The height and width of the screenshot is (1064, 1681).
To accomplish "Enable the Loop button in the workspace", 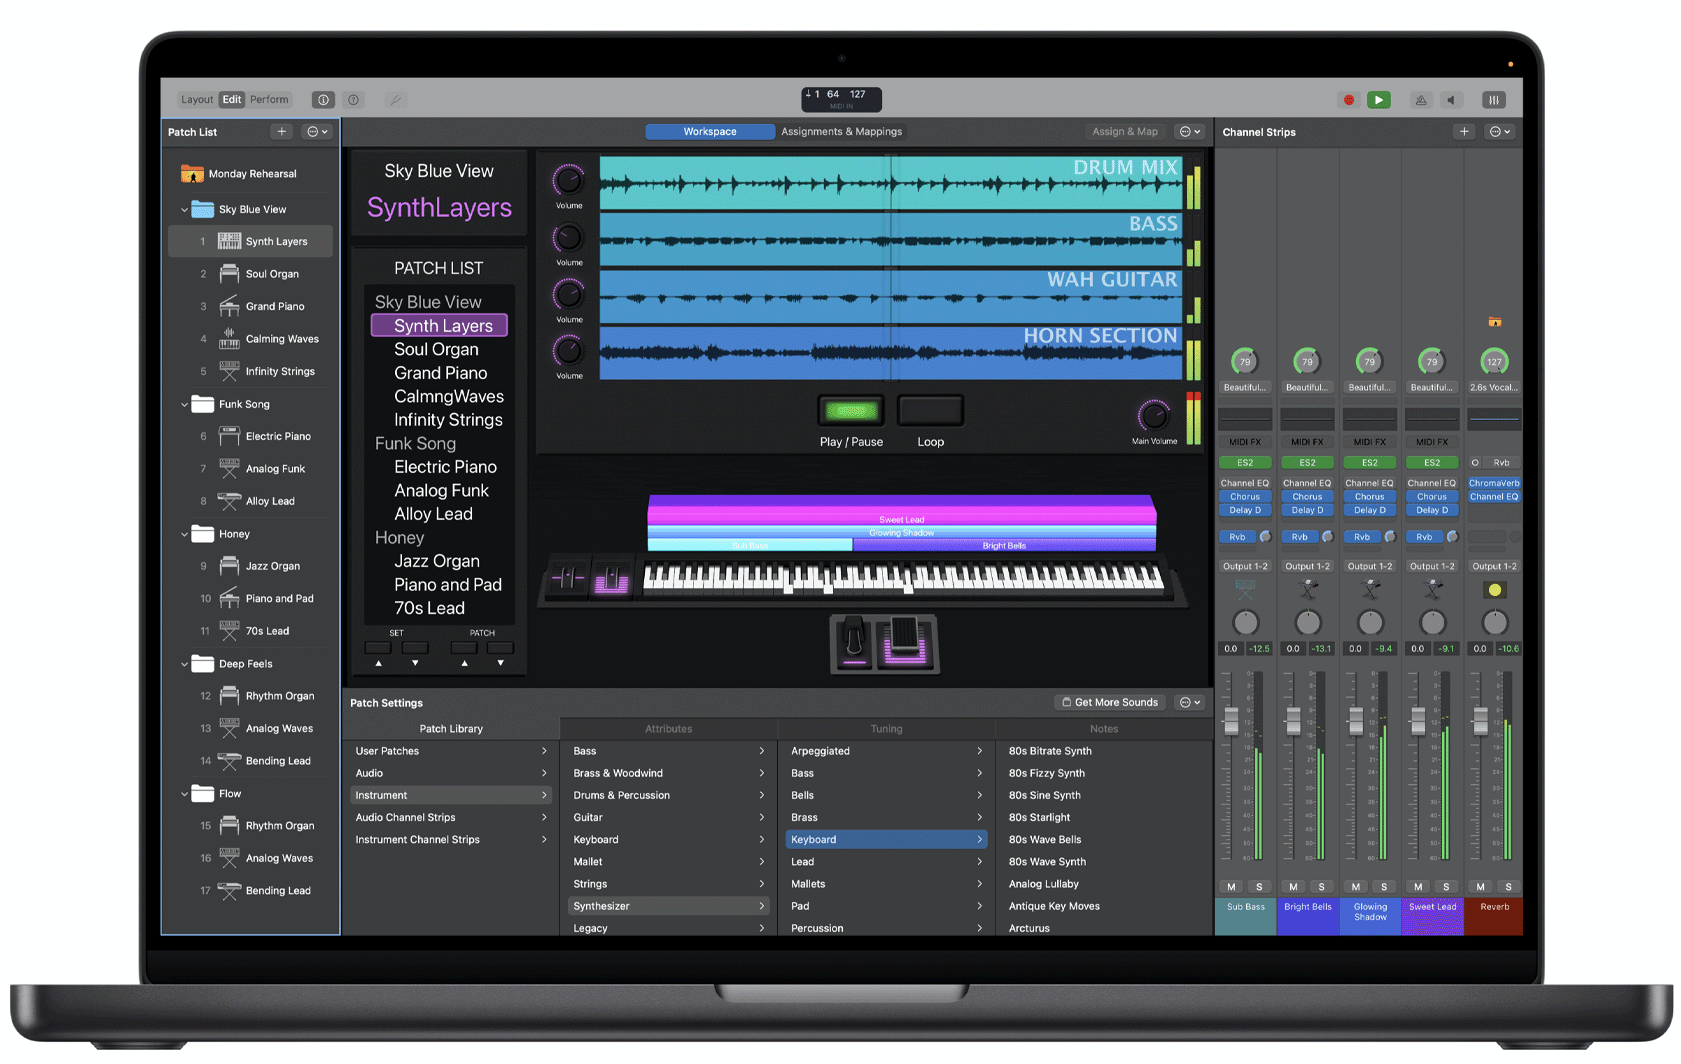I will 929,410.
